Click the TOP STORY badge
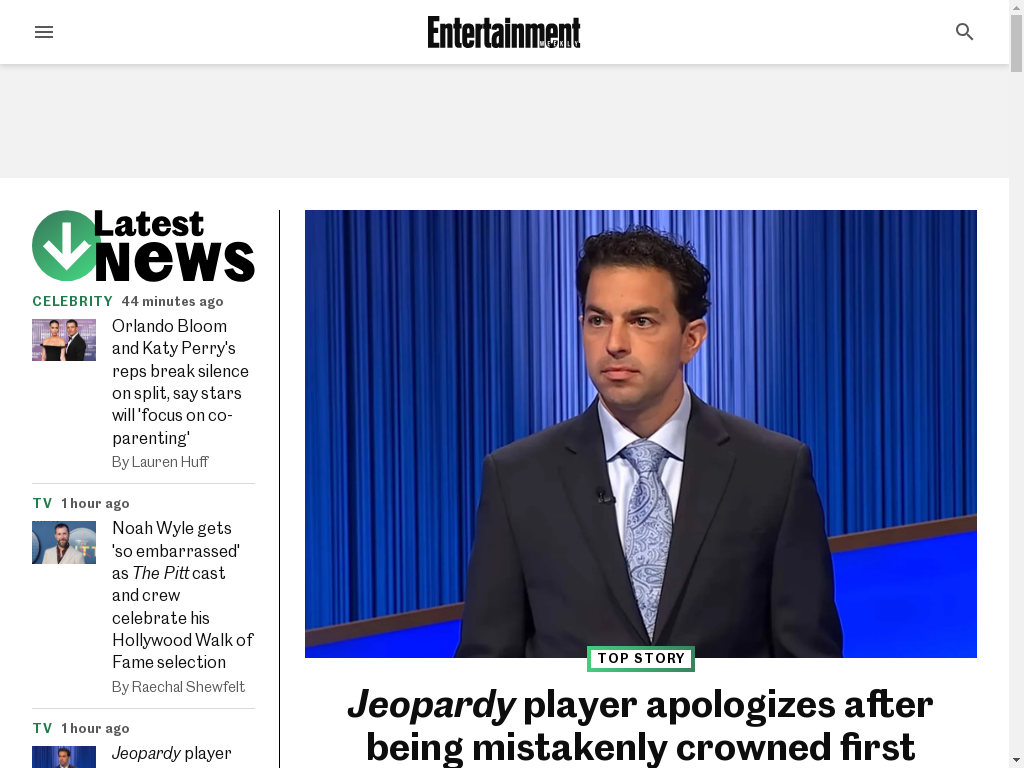This screenshot has width=1024, height=768. [x=641, y=658]
